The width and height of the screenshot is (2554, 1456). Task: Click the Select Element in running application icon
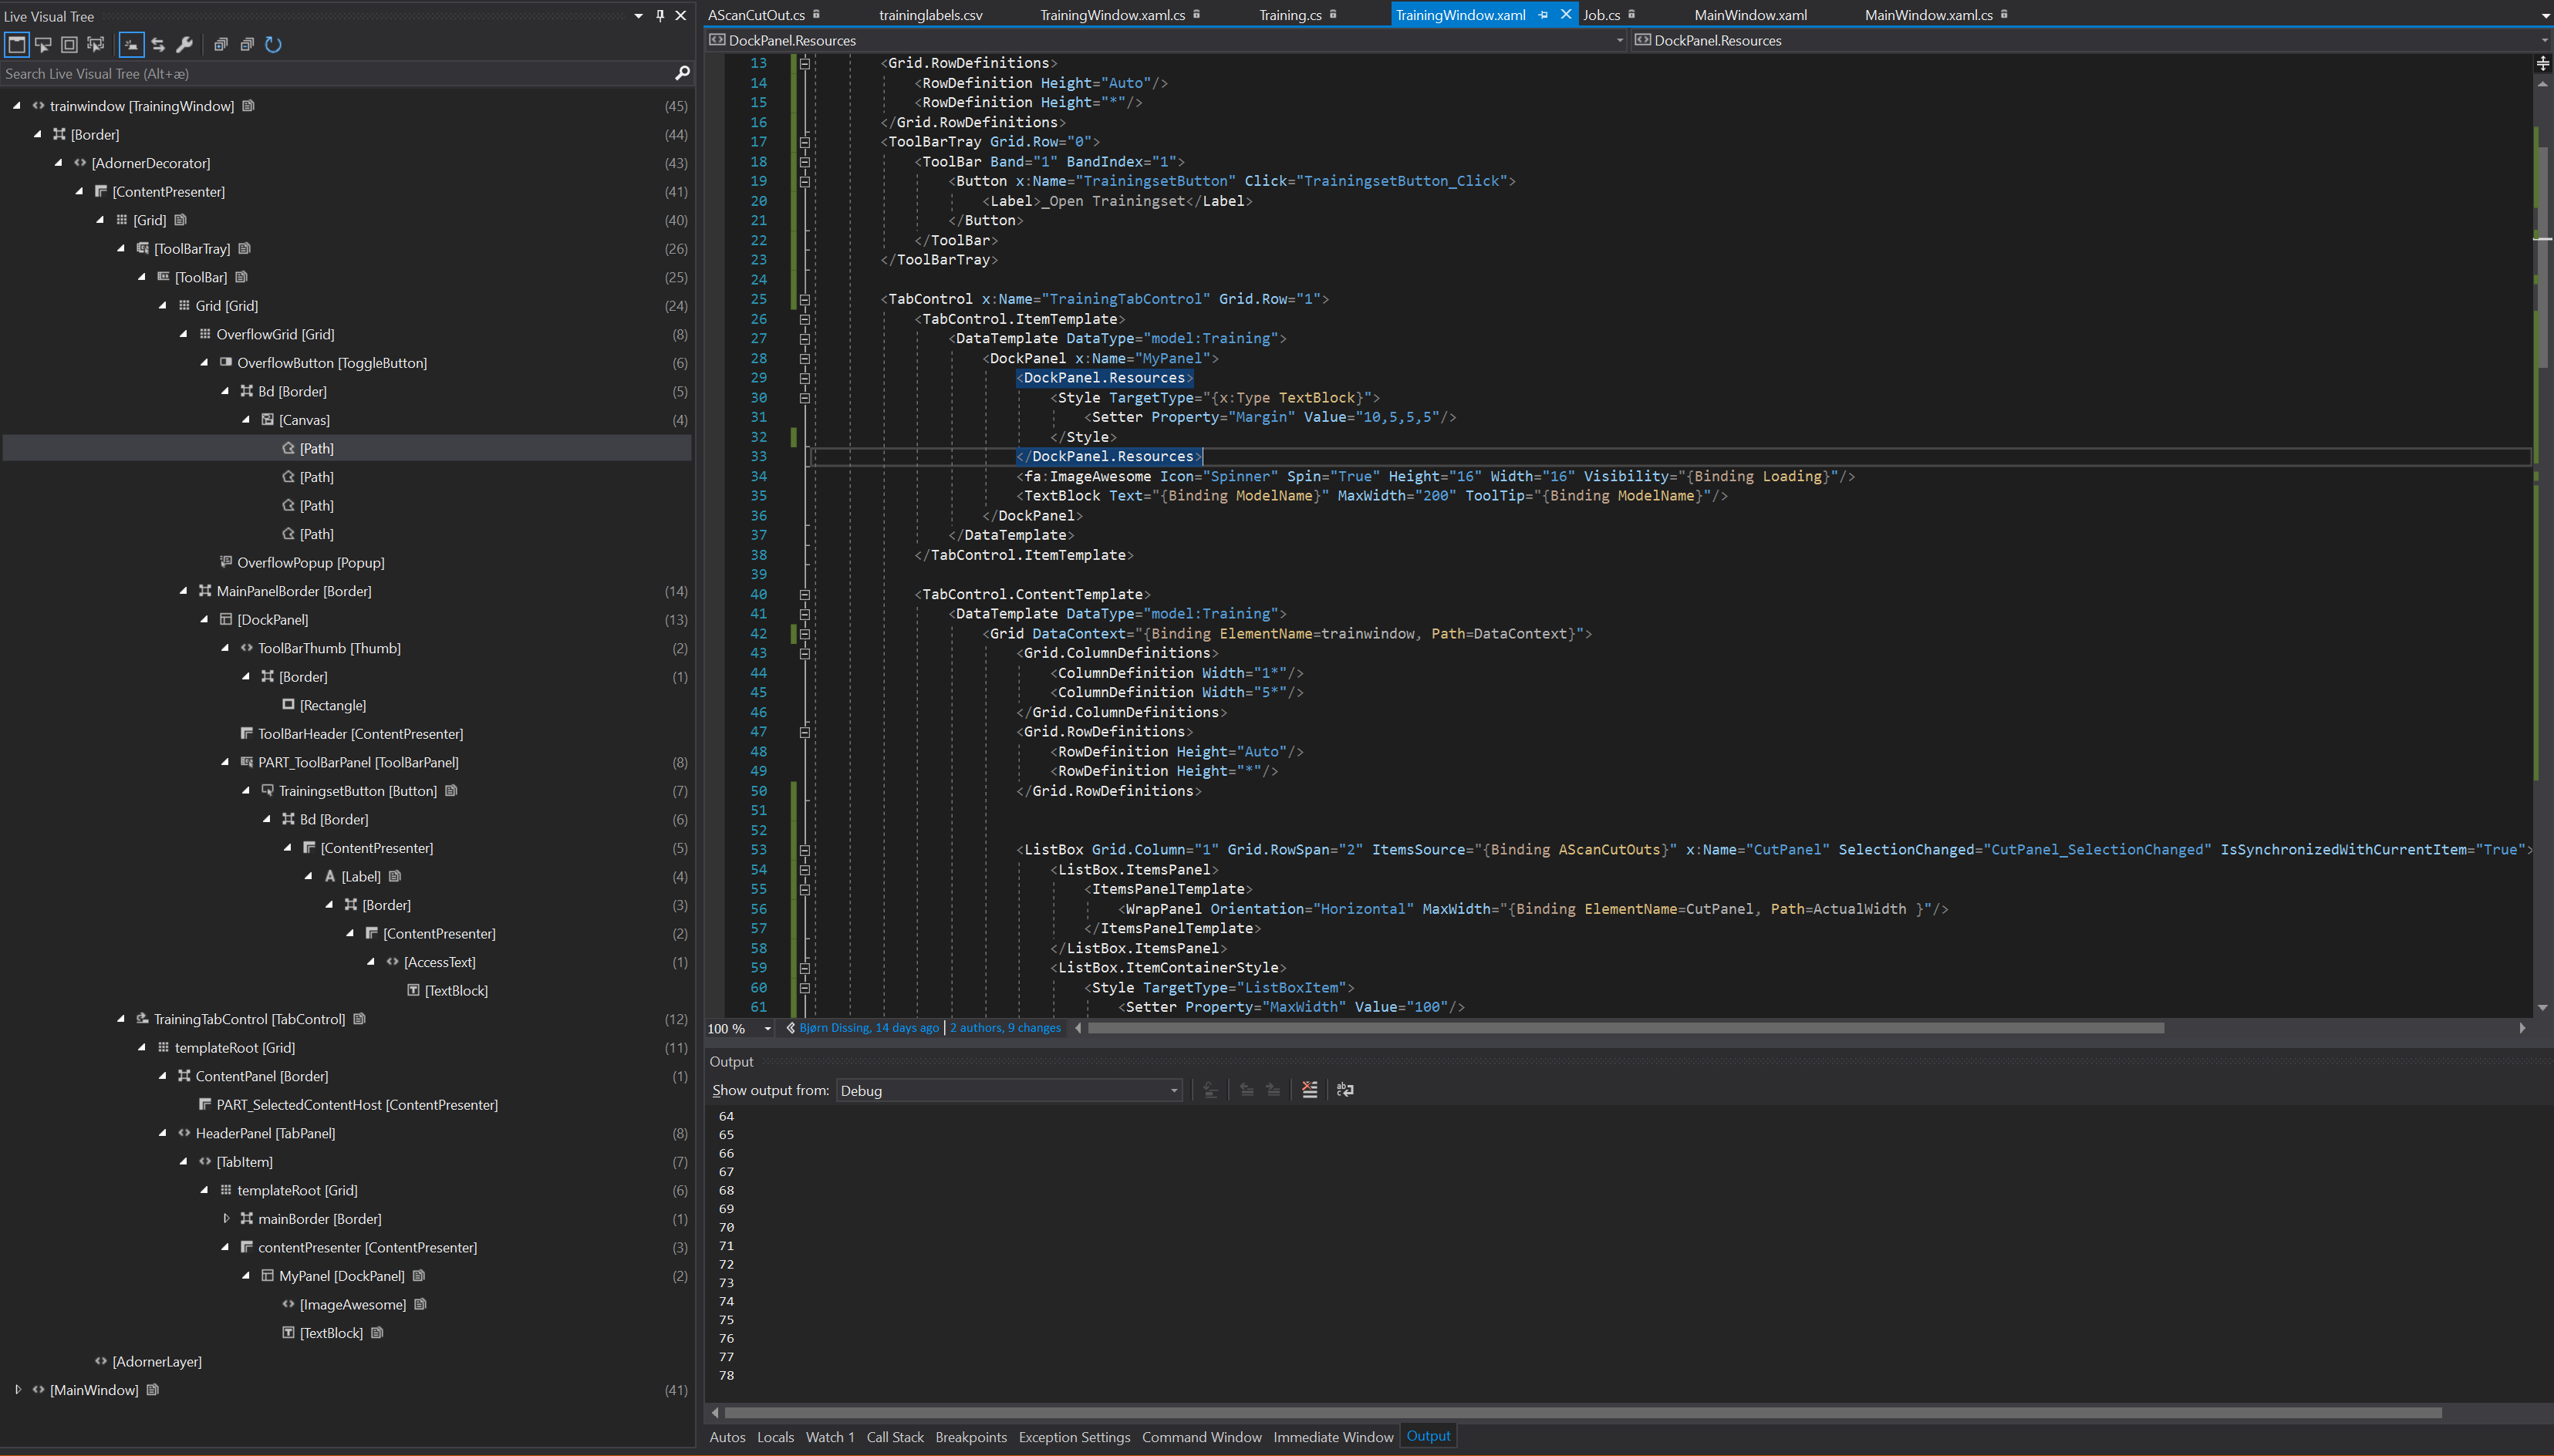coord(43,44)
